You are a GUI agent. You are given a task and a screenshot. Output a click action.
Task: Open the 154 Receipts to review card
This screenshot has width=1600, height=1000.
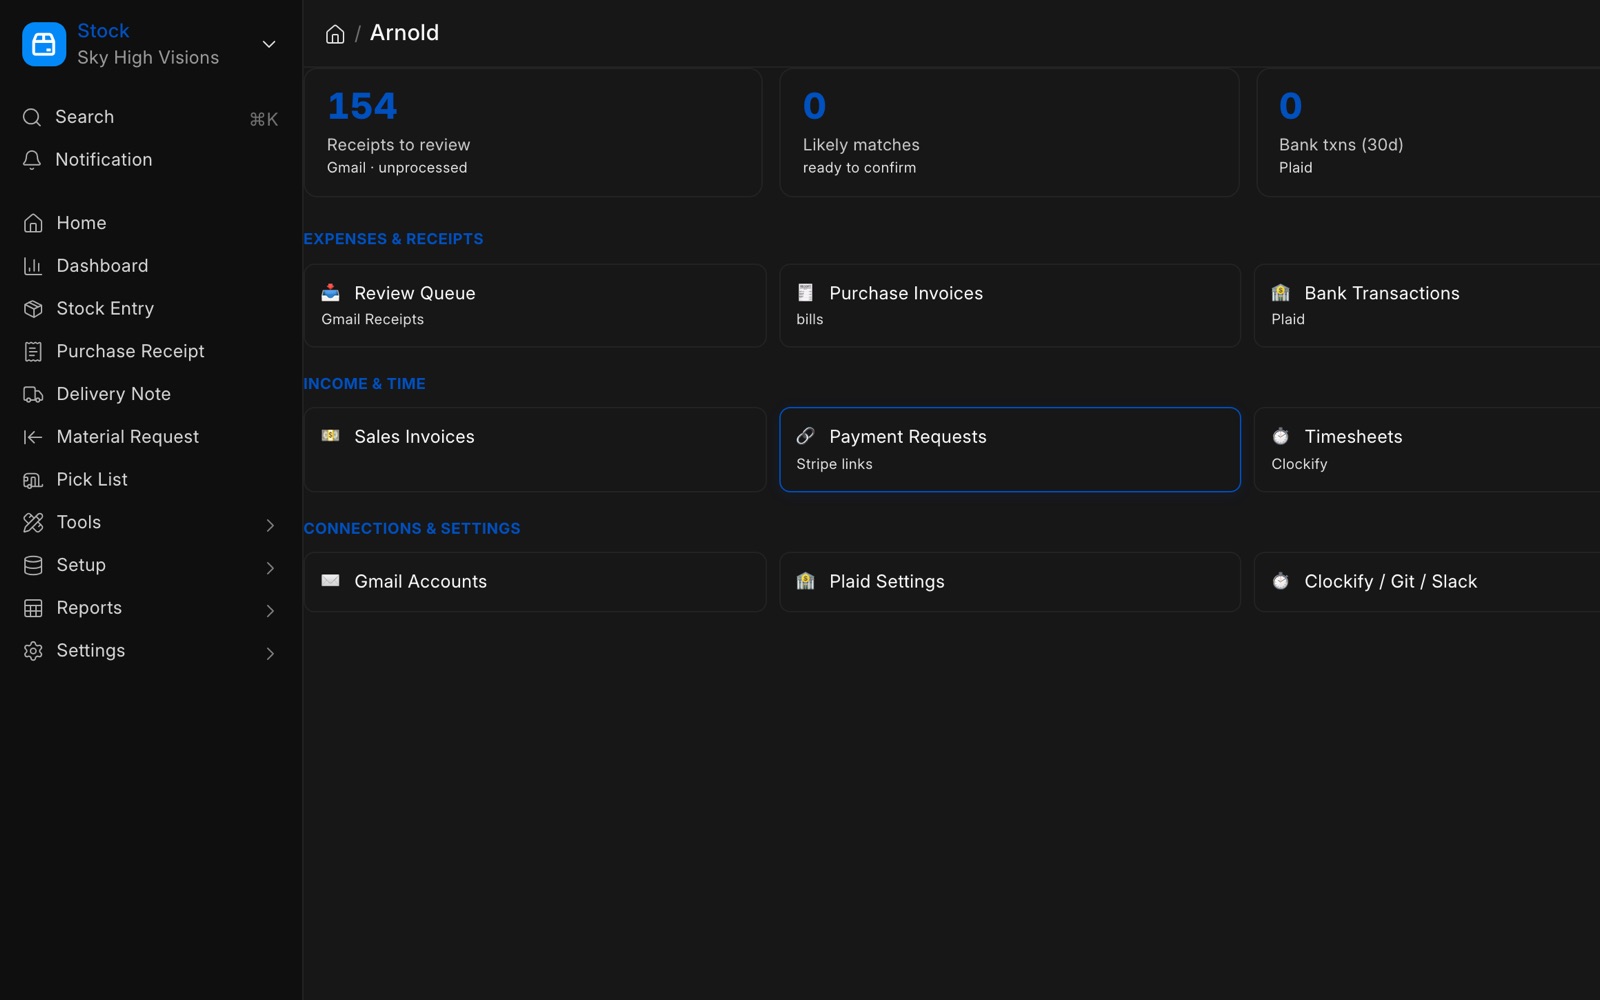tap(533, 132)
